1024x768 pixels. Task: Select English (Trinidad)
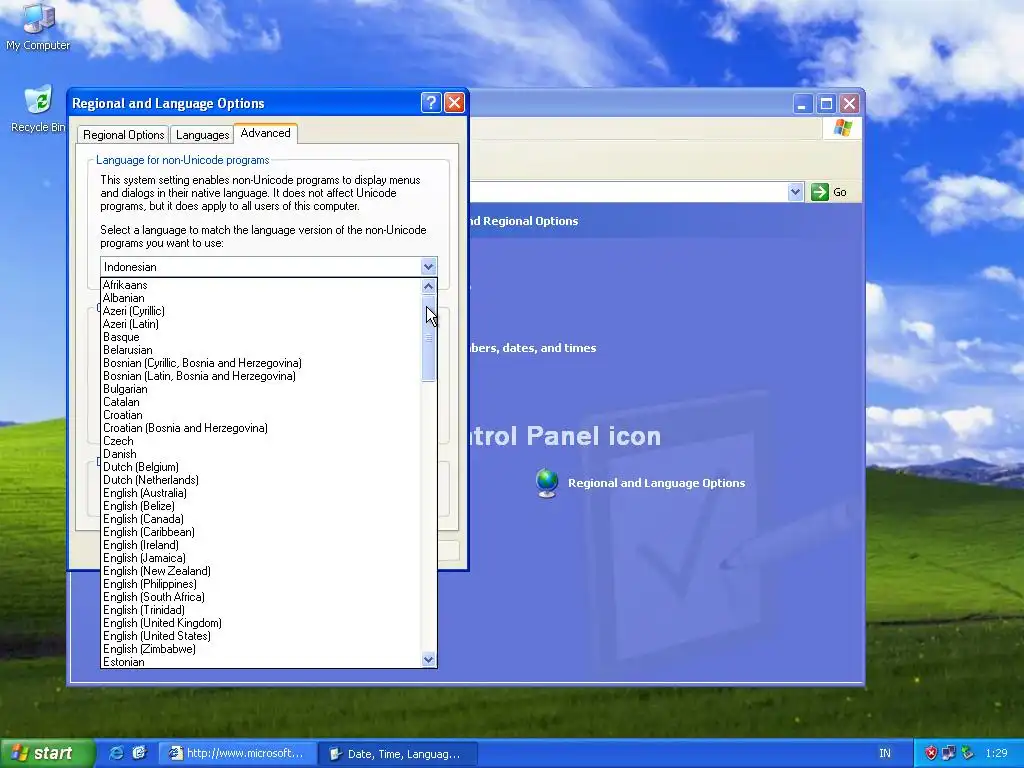click(x=261, y=611)
